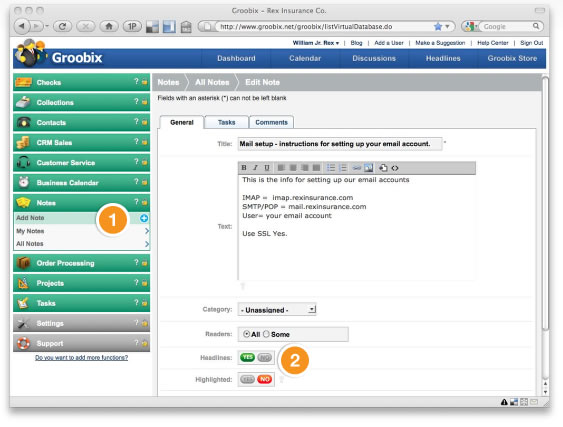Image resolution: width=563 pixels, height=427 pixels.
Task: Select the Some readers radio button
Action: click(x=266, y=334)
